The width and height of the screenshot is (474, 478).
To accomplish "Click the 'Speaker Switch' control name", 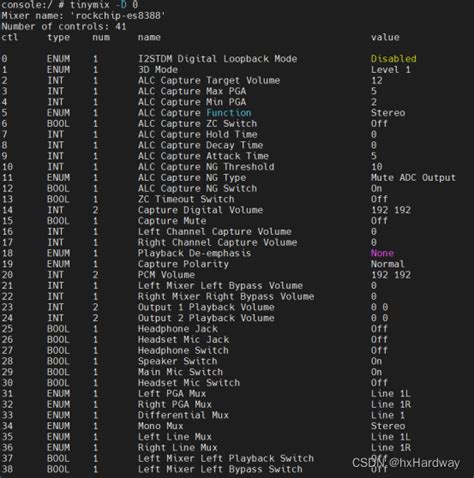I will [x=177, y=361].
